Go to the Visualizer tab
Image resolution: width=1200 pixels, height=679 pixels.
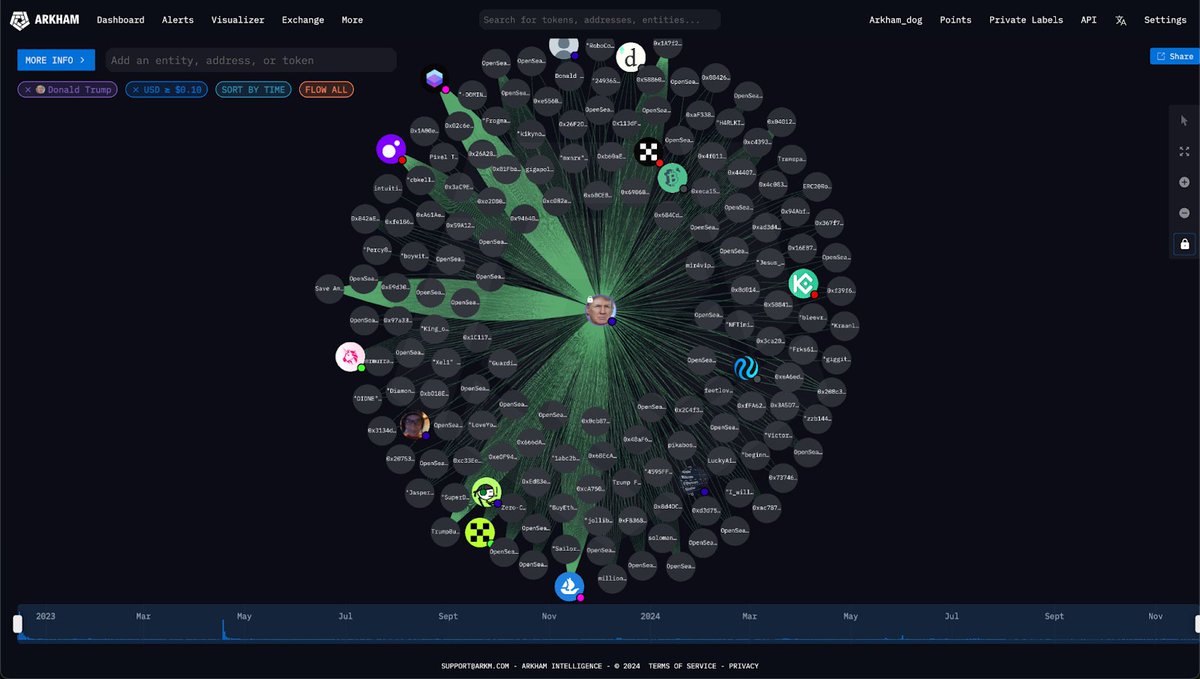[238, 20]
